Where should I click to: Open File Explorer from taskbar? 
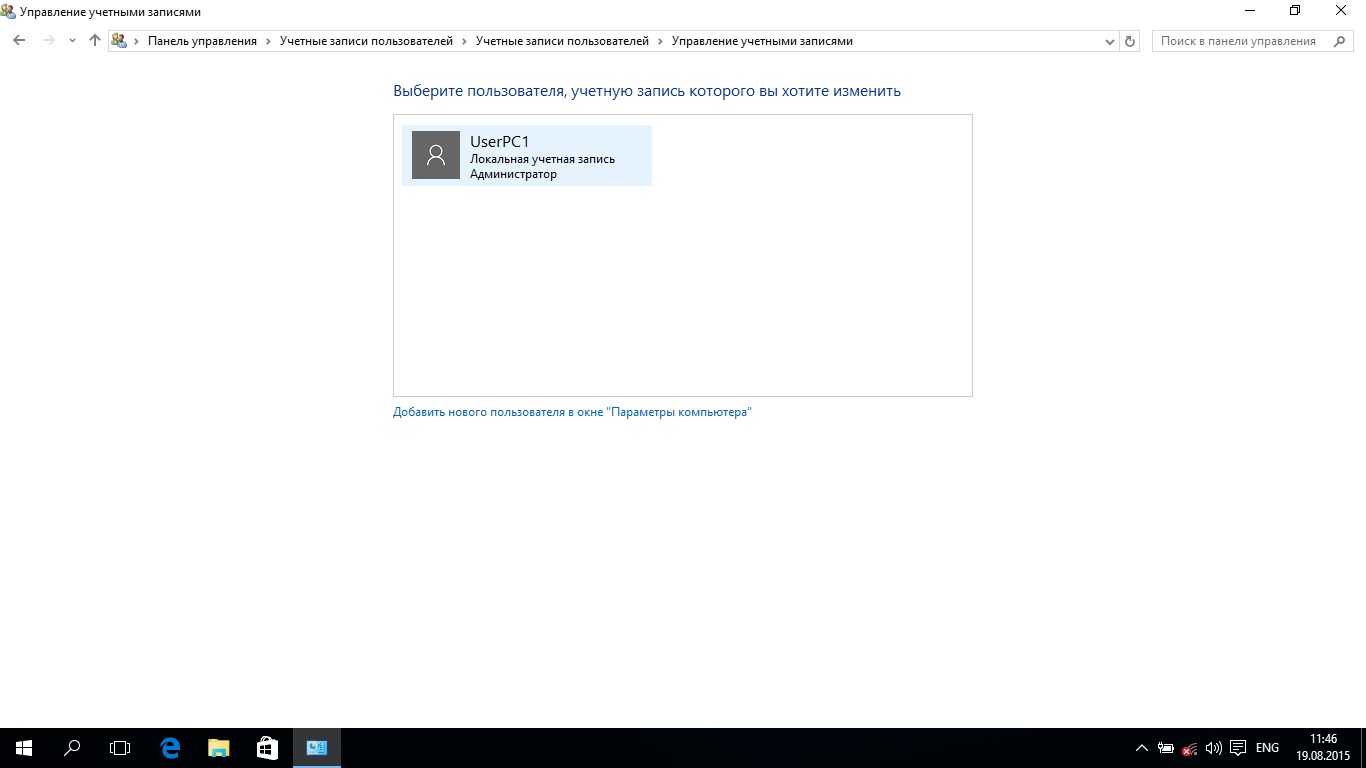click(218, 748)
